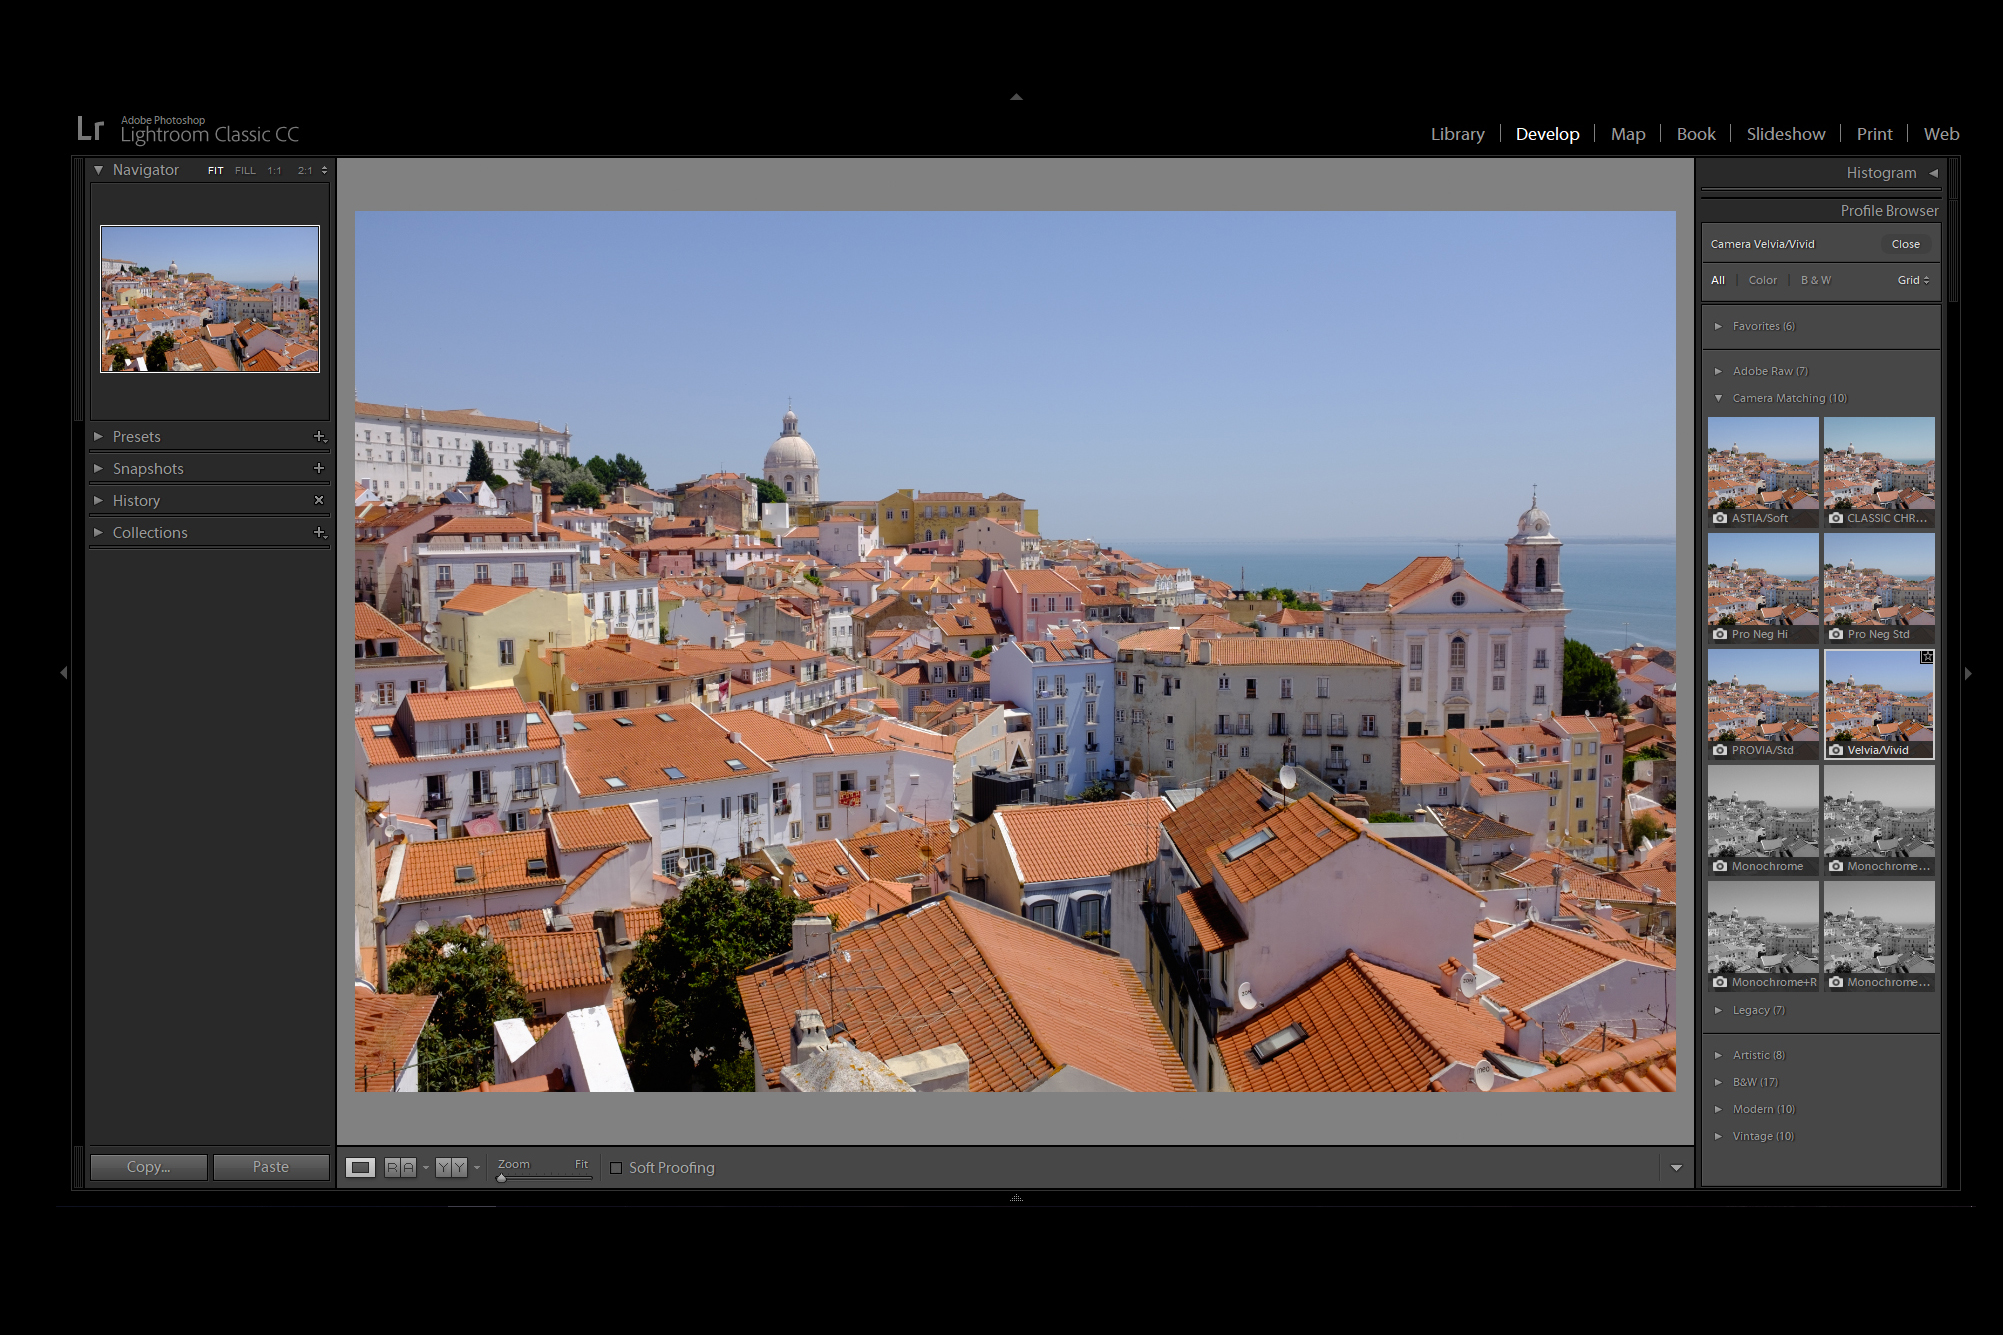The height and width of the screenshot is (1335, 2003).
Task: Click the Zoom slider handle
Action: tap(500, 1177)
